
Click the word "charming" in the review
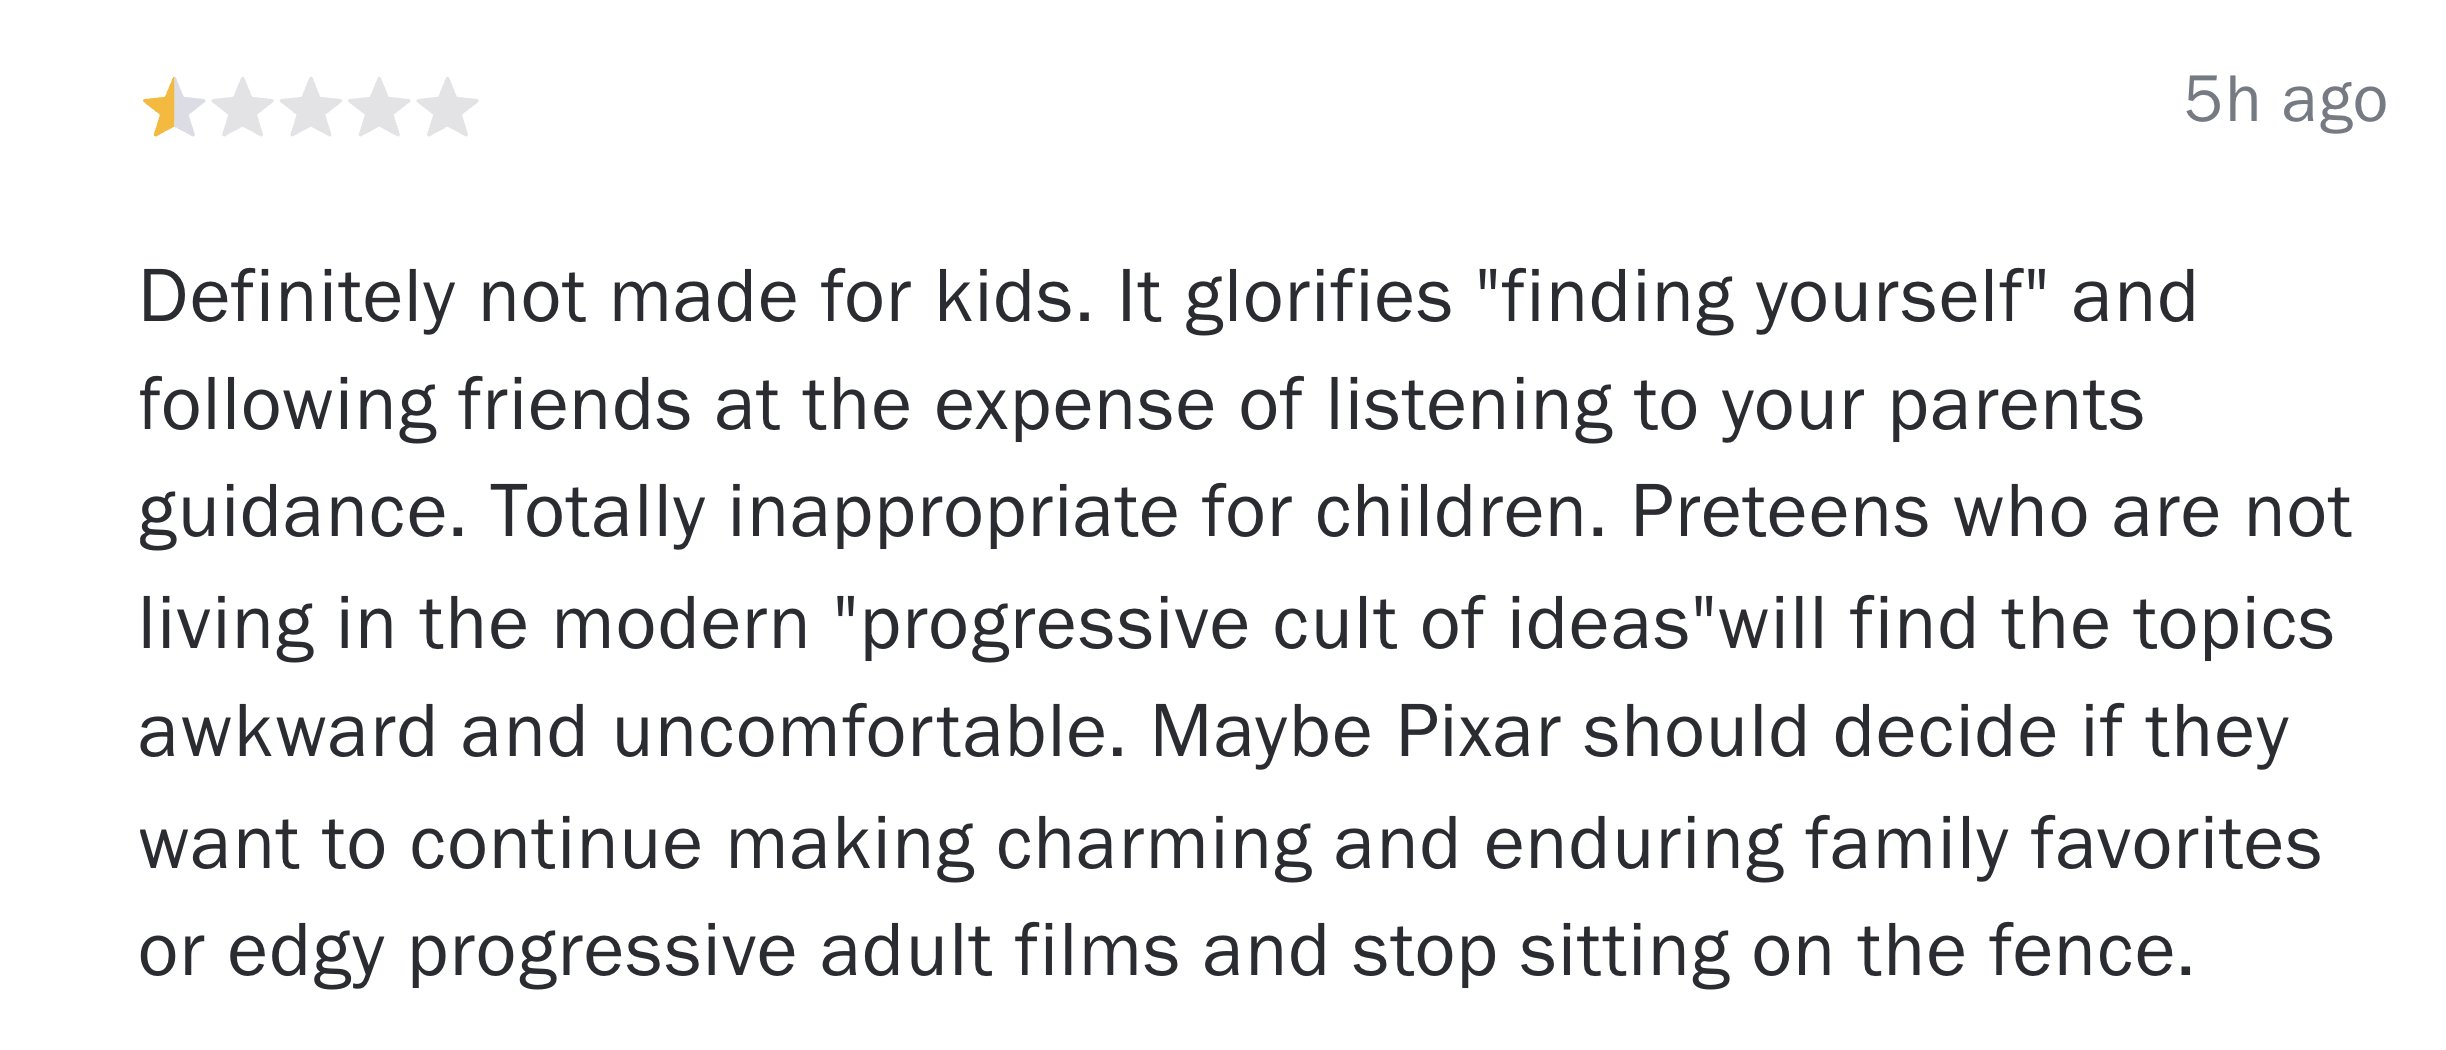pos(1154,845)
